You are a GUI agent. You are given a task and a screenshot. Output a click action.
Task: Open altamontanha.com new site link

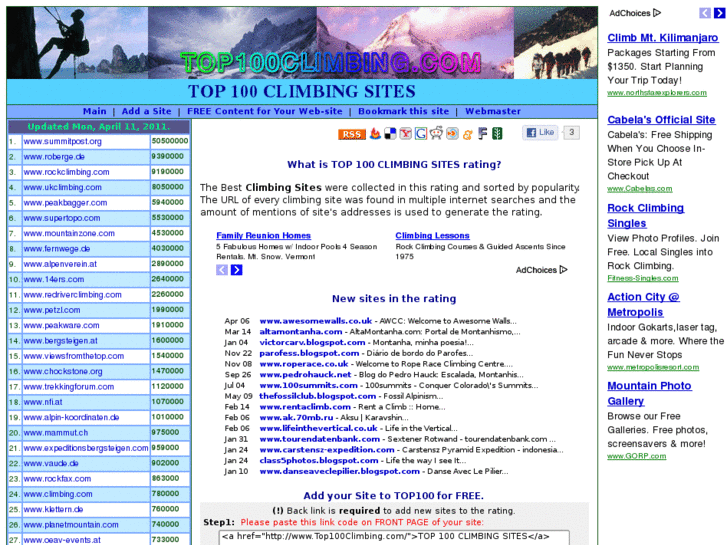pos(301,332)
